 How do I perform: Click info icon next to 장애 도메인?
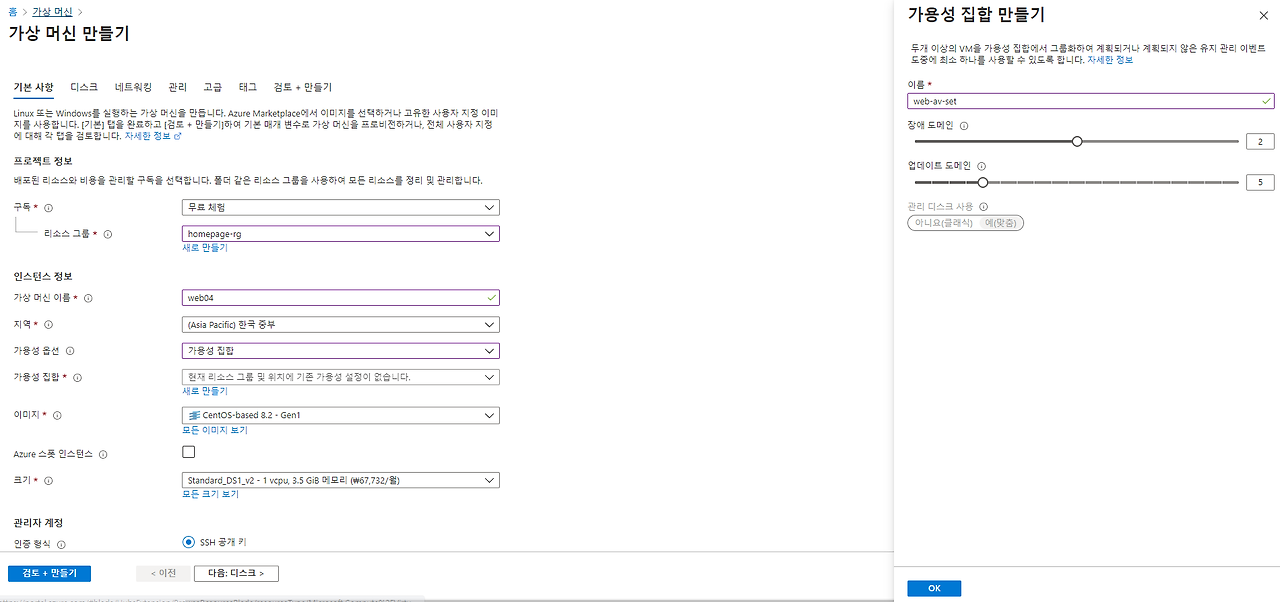964,126
